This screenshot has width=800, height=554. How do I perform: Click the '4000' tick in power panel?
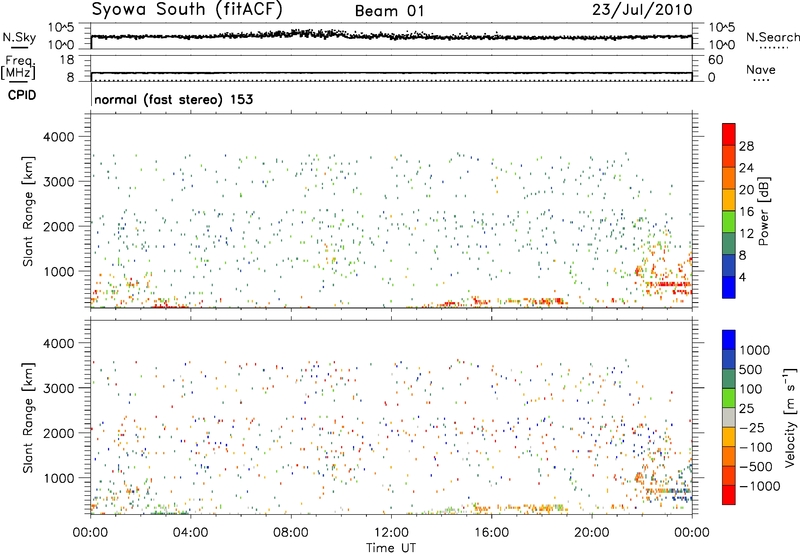(58, 137)
